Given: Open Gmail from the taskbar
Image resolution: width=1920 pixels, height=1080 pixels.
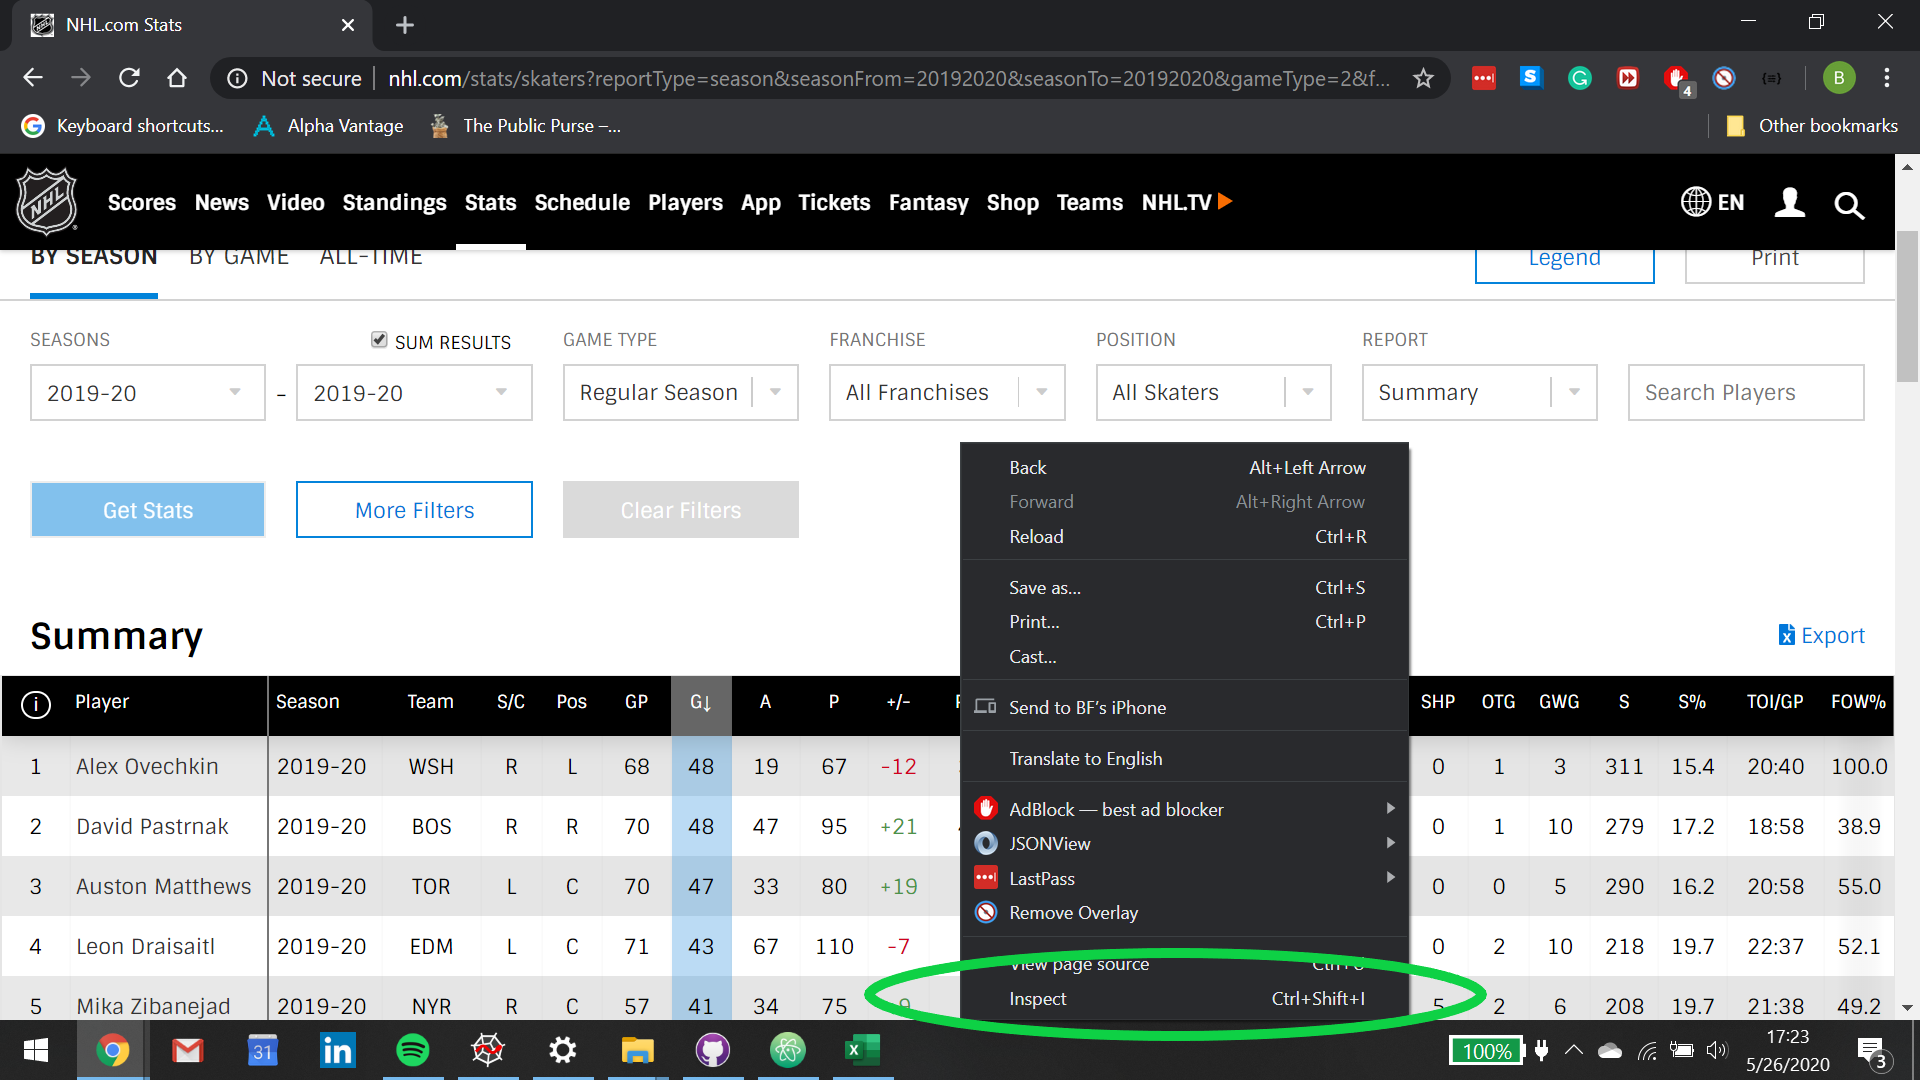Looking at the screenshot, I should pyautogui.click(x=187, y=1050).
